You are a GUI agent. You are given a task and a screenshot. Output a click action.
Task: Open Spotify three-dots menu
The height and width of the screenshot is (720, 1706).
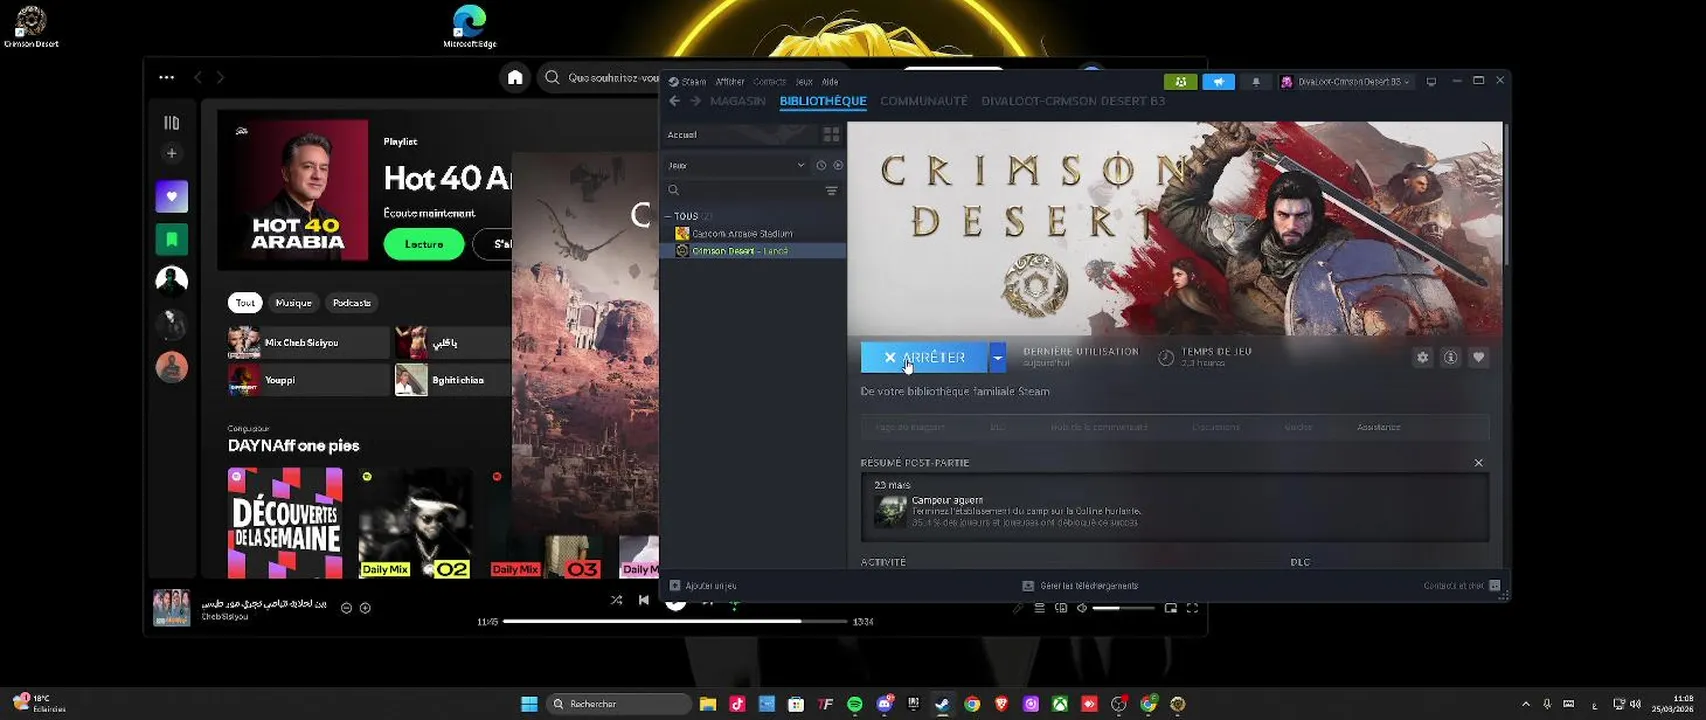[166, 77]
